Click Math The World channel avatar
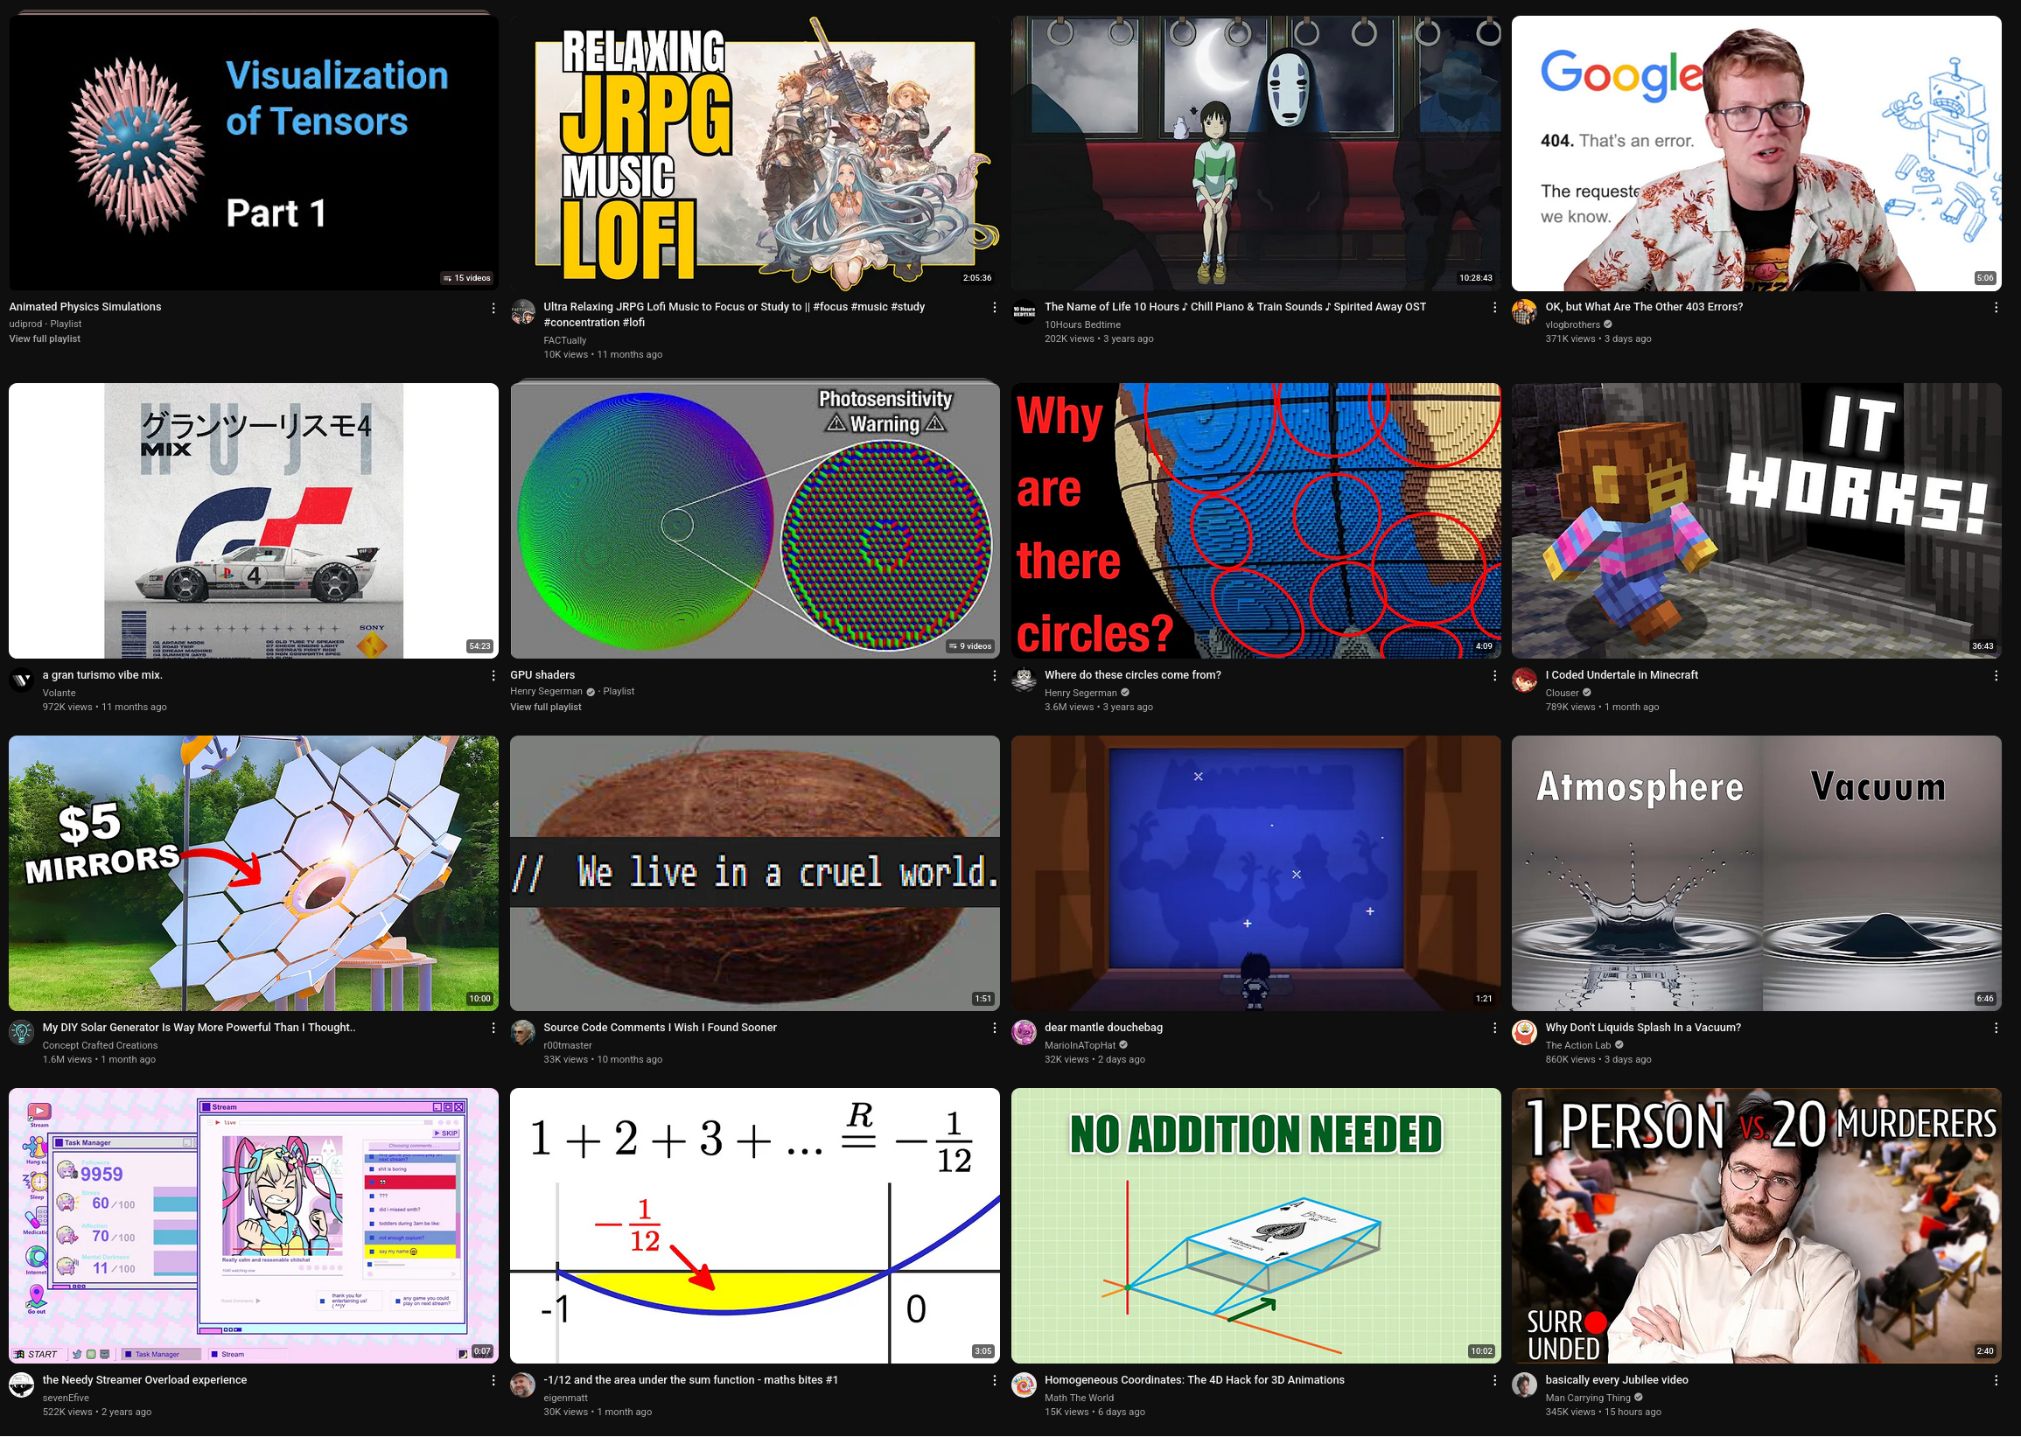Viewport: 2021px width, 1437px height. (x=1024, y=1385)
